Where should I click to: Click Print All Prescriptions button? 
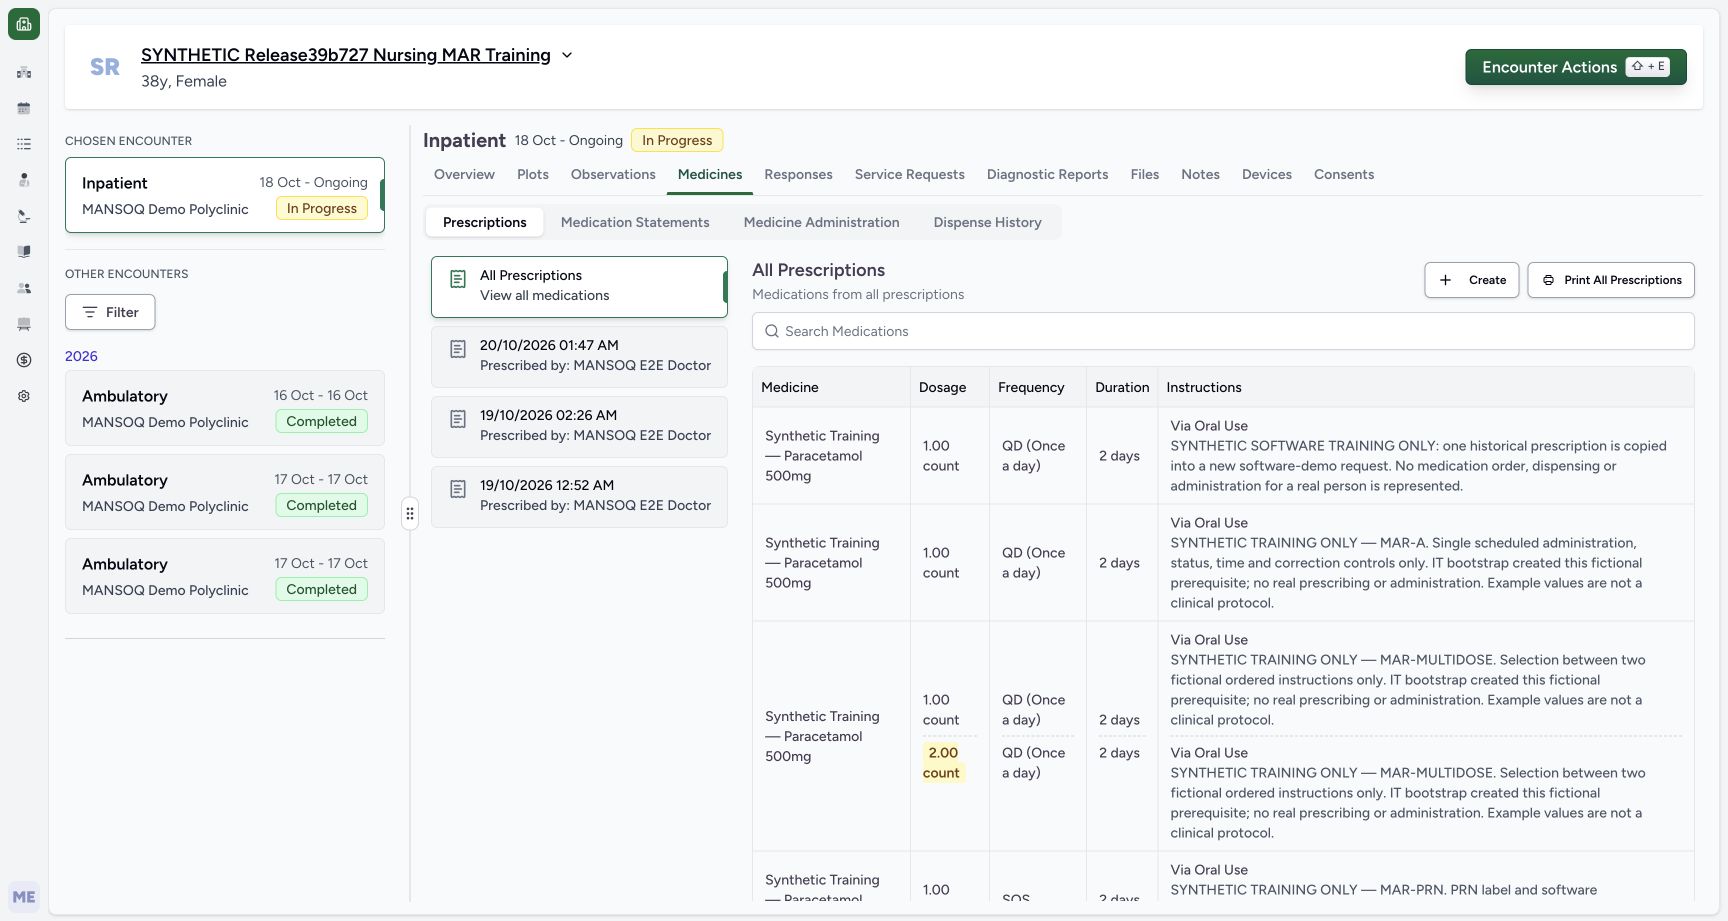click(x=1611, y=280)
